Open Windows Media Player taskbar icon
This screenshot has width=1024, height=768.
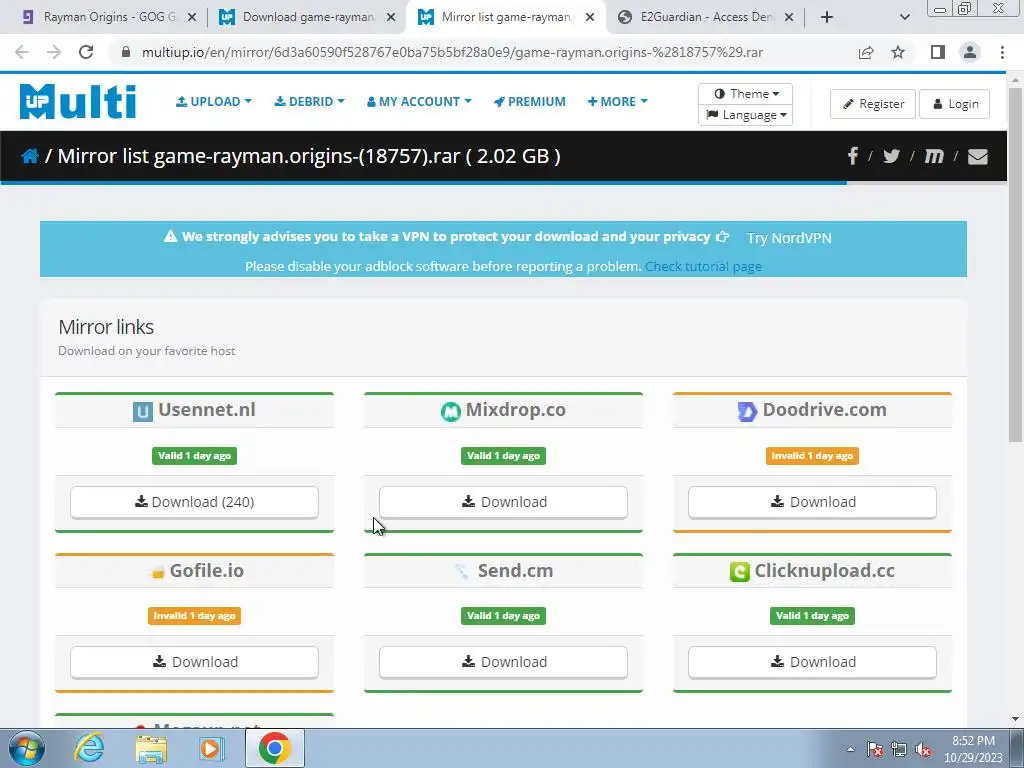[211, 749]
